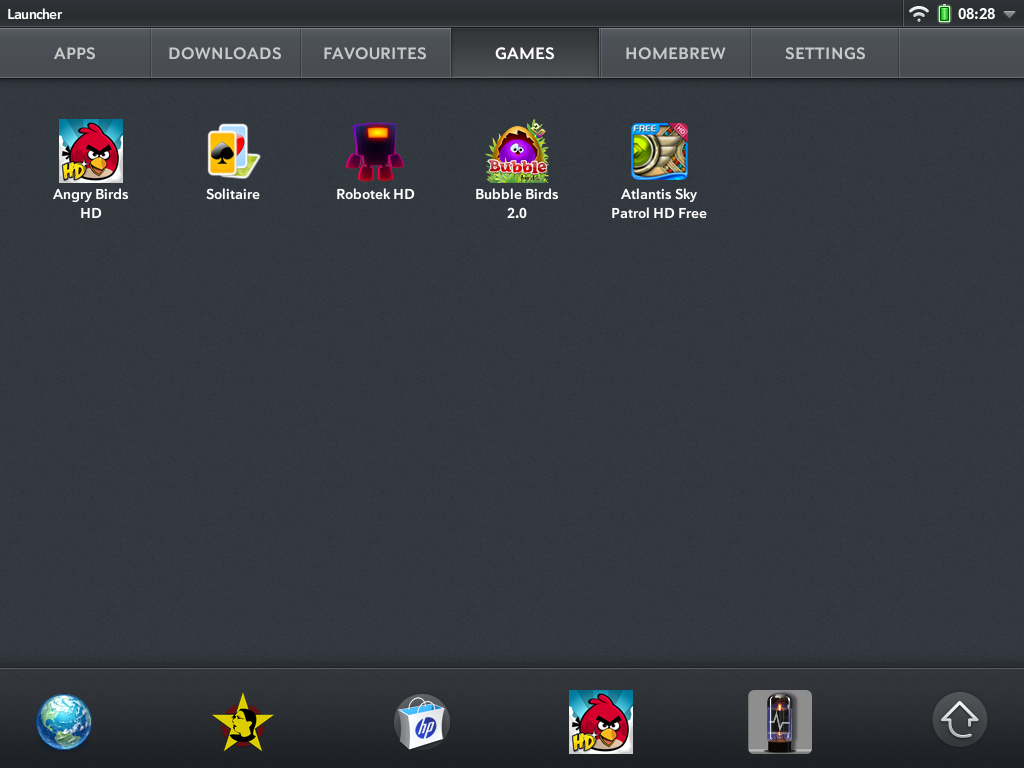Tap the Wi-Fi status icon

(918, 14)
